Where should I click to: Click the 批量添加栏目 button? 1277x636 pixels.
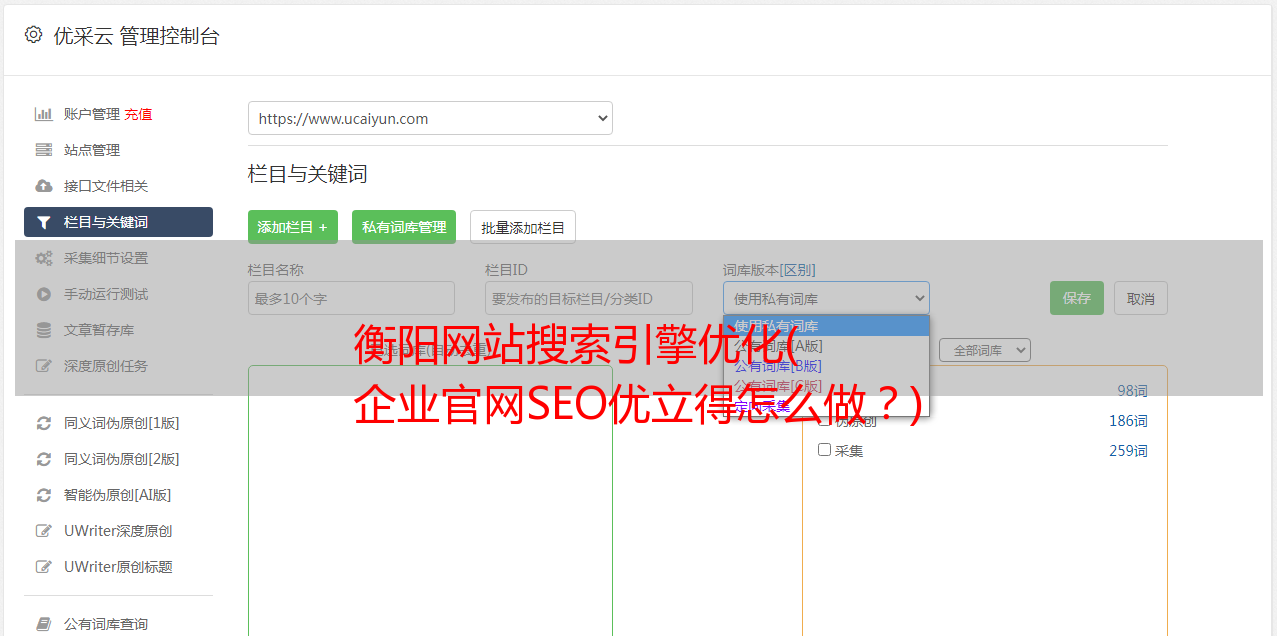click(x=523, y=227)
